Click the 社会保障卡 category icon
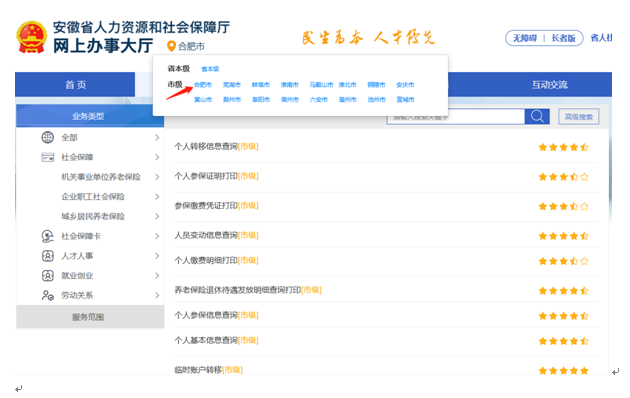This screenshot has width=630, height=398. (x=47, y=236)
